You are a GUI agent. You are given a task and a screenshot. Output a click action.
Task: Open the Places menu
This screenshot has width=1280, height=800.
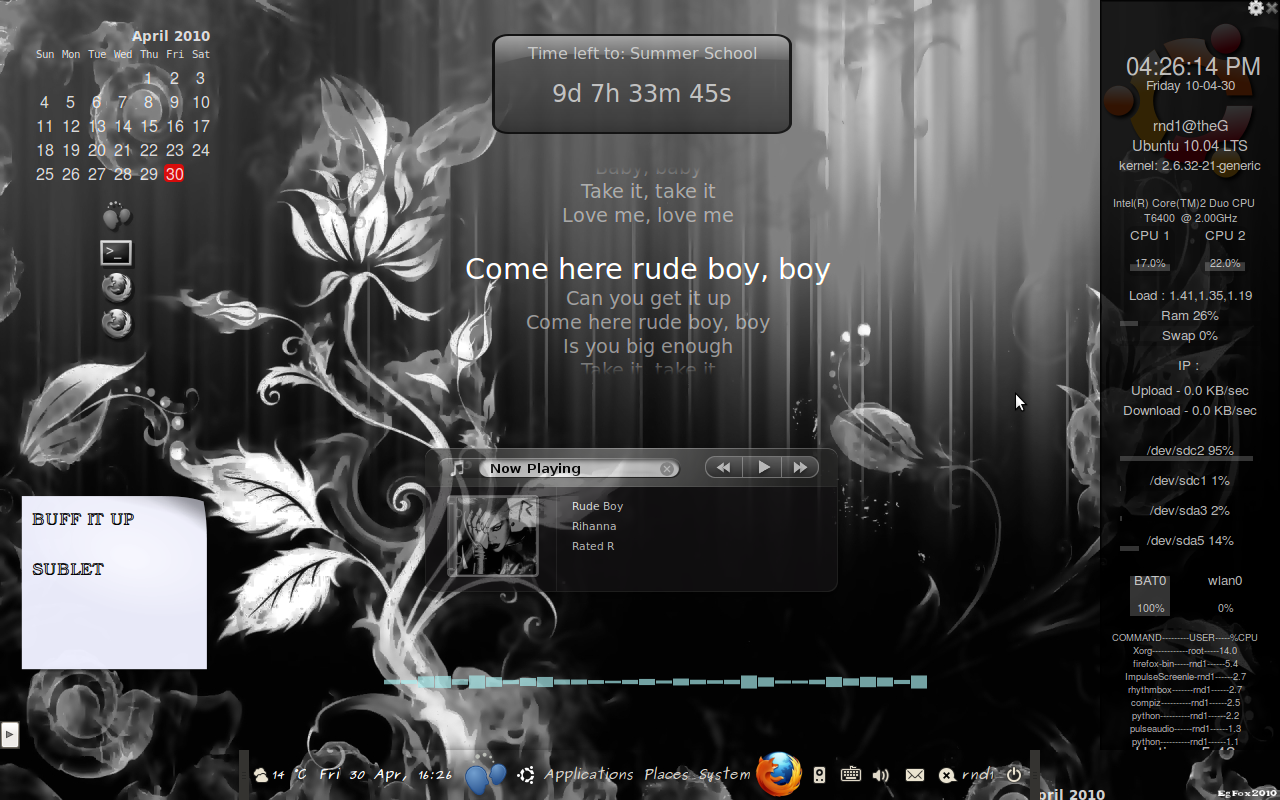click(666, 775)
